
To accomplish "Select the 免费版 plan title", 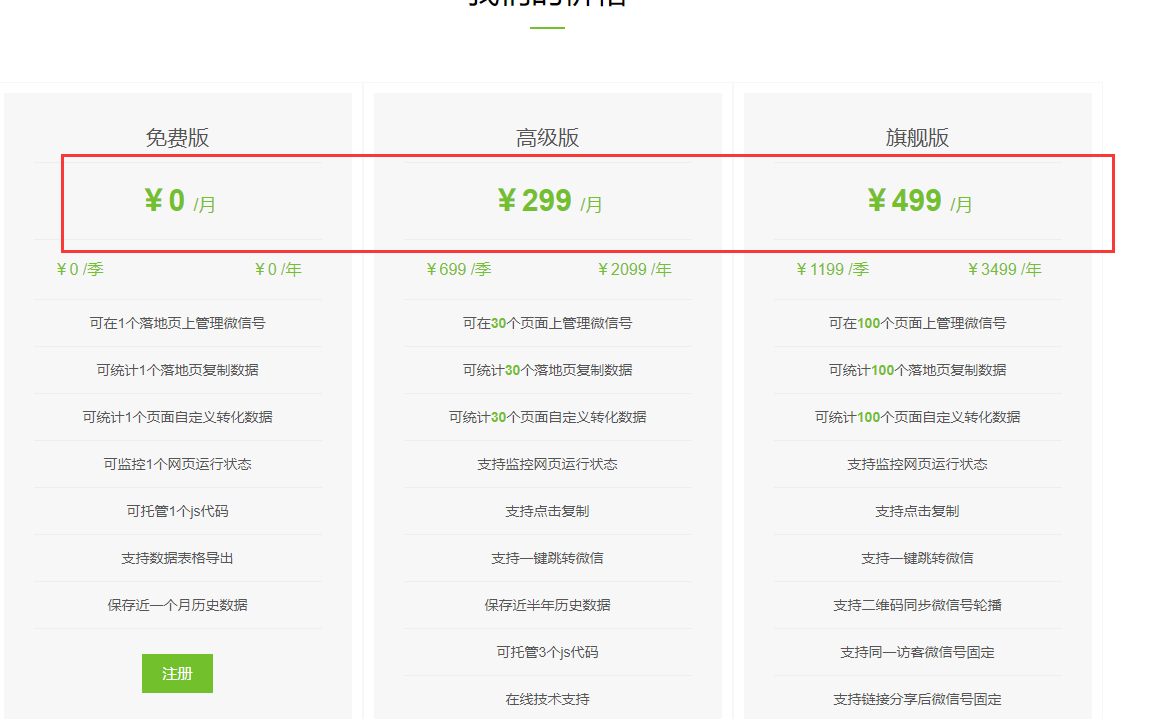I will (178, 137).
